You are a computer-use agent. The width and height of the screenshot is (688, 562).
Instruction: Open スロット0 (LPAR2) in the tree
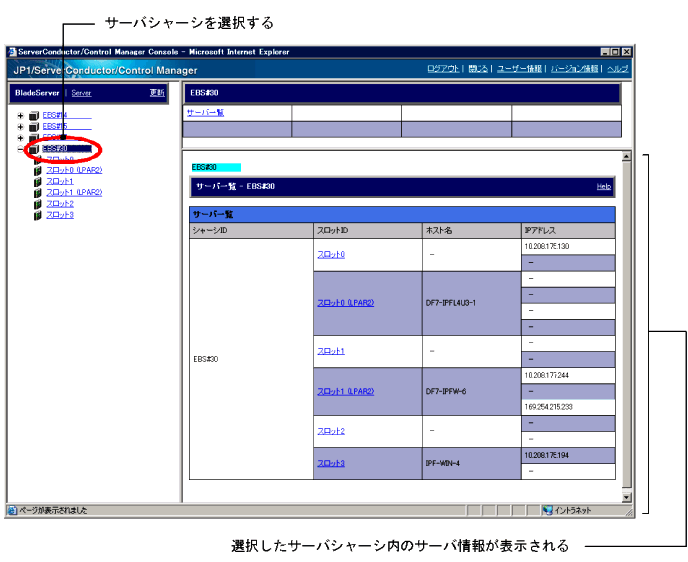coord(74,170)
